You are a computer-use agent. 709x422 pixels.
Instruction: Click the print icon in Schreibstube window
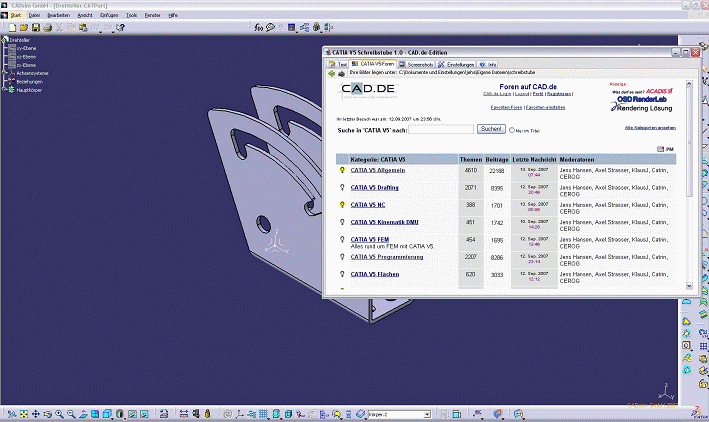point(341,74)
